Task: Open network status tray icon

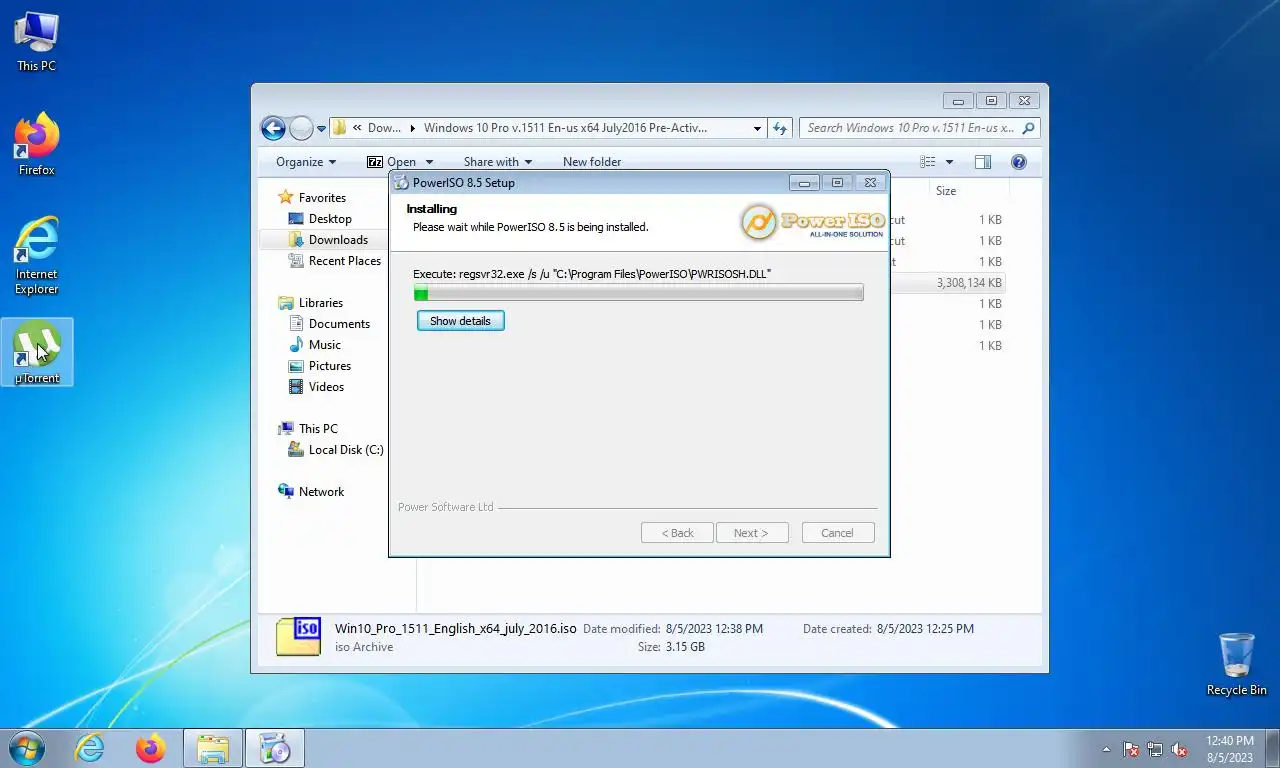Action: coord(1155,749)
